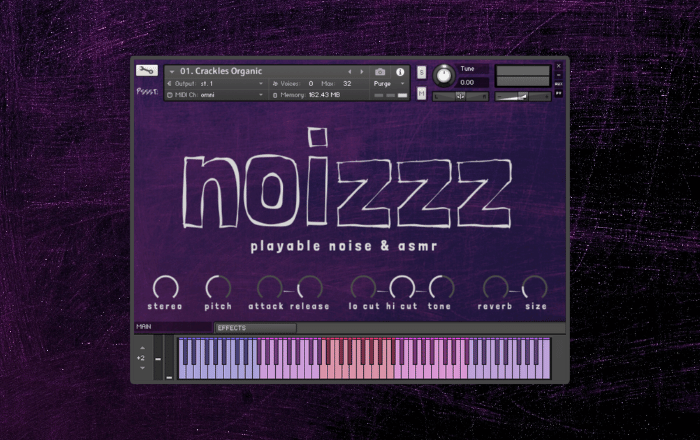Click the pitch knob

click(x=218, y=287)
